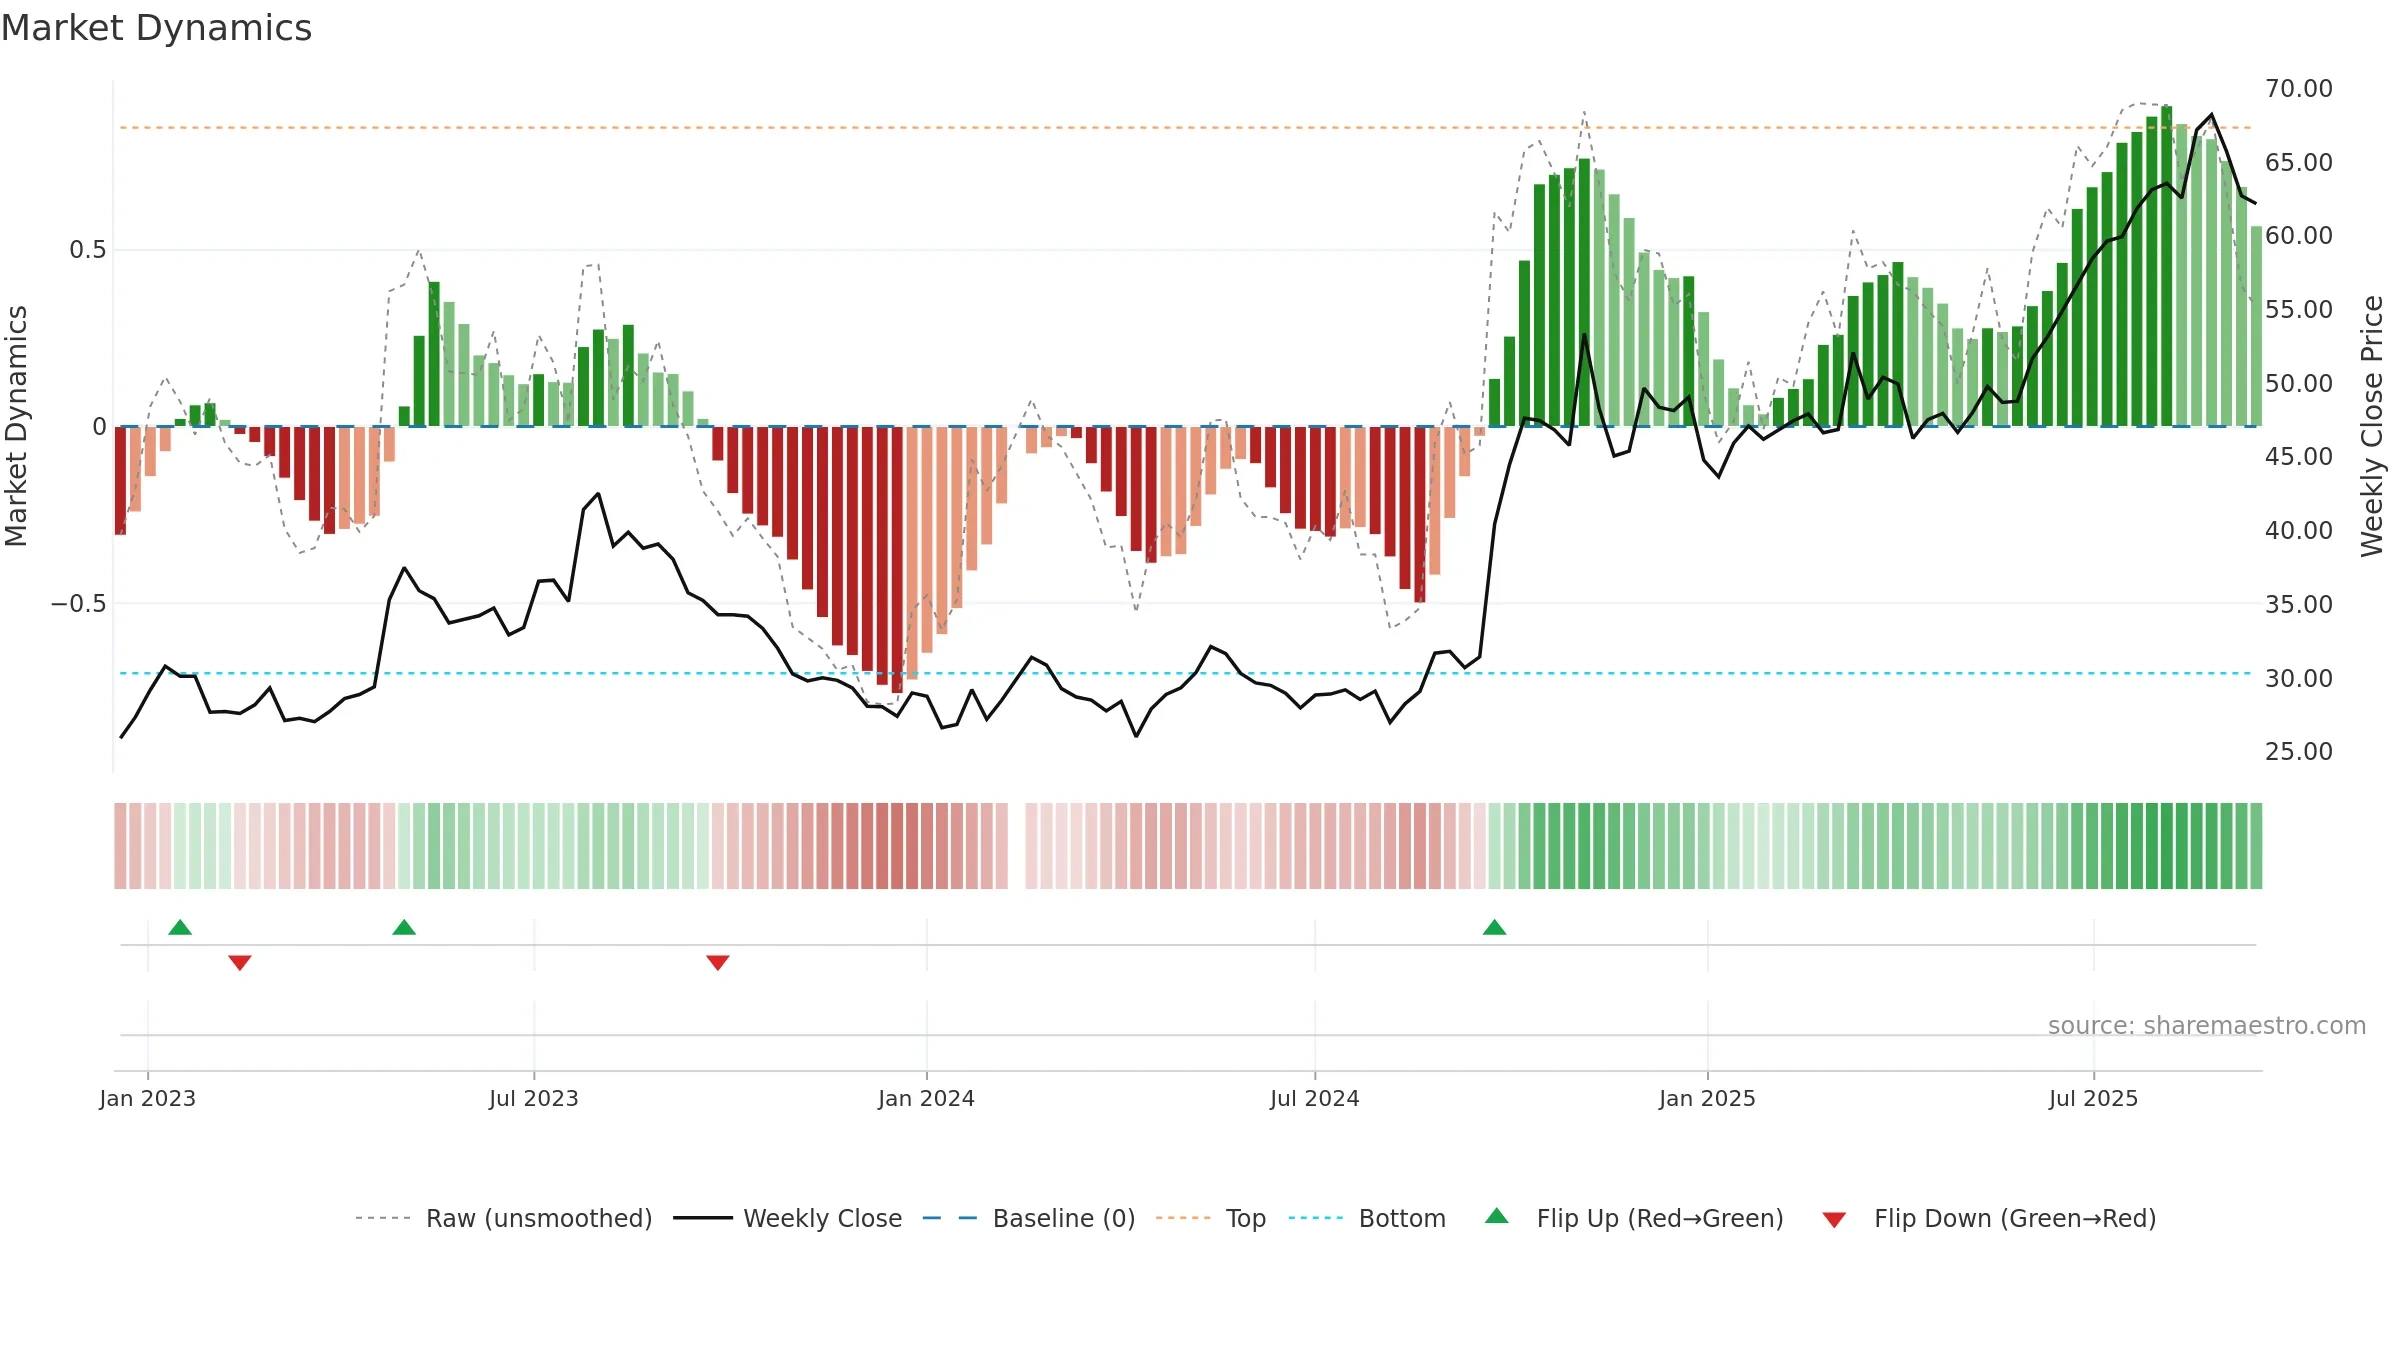2400x1350 pixels.
Task: Toggle the Weekly Close legend item
Action: 788,1218
